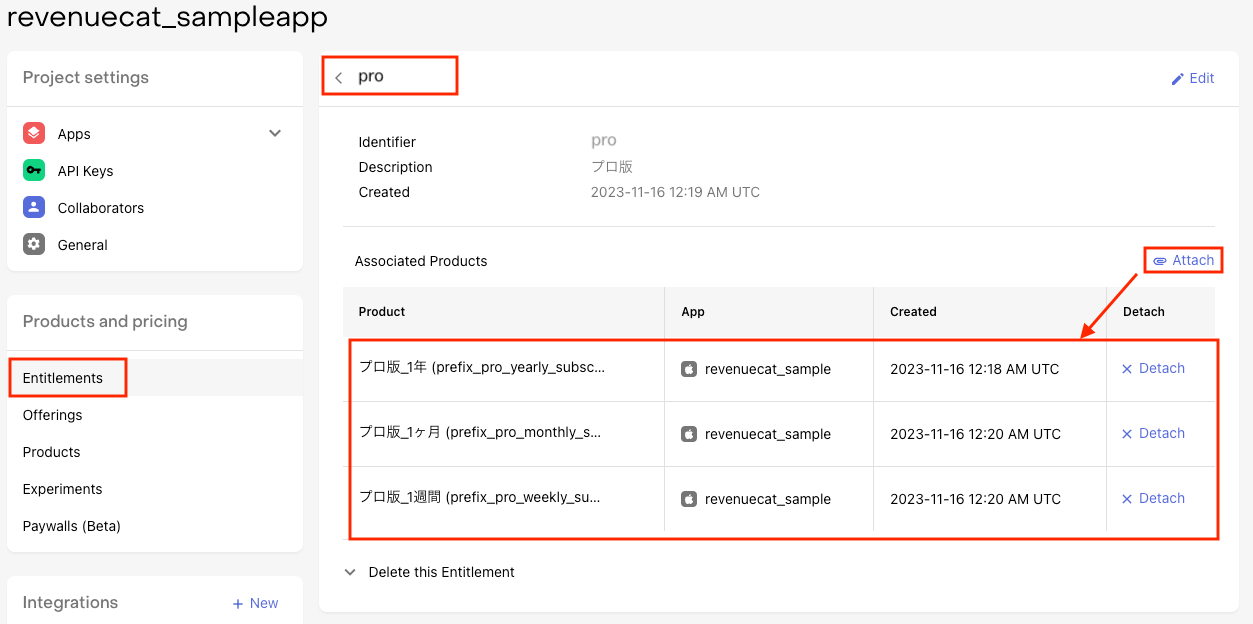Click the green API Keys key icon
1253x624 pixels.
[x=34, y=170]
